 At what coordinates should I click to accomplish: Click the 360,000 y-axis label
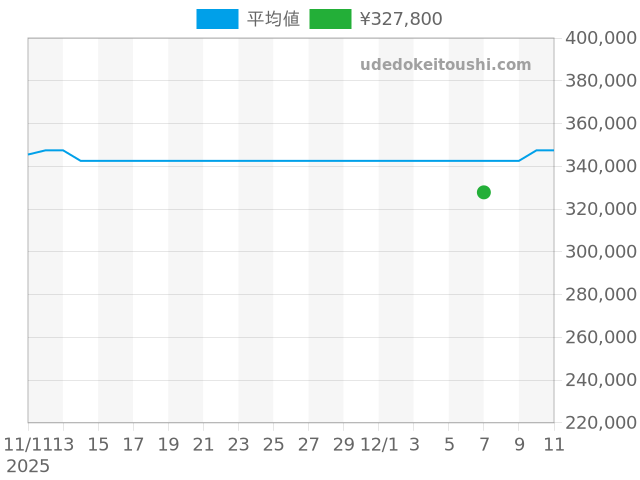pyautogui.click(x=601, y=124)
